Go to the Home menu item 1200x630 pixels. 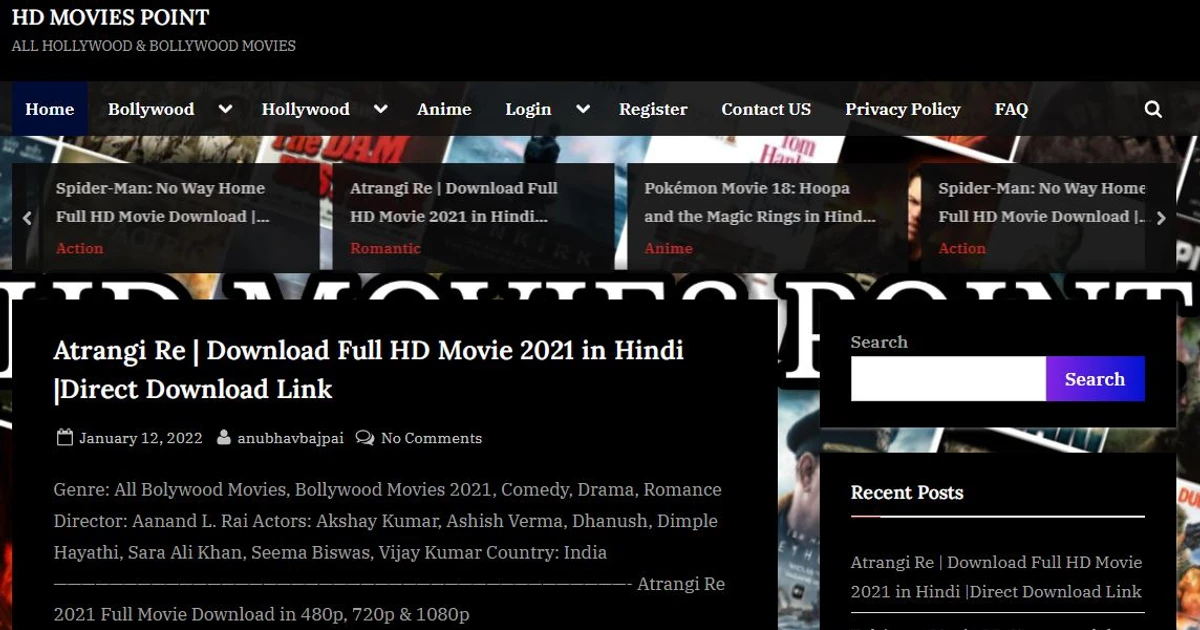tap(50, 109)
